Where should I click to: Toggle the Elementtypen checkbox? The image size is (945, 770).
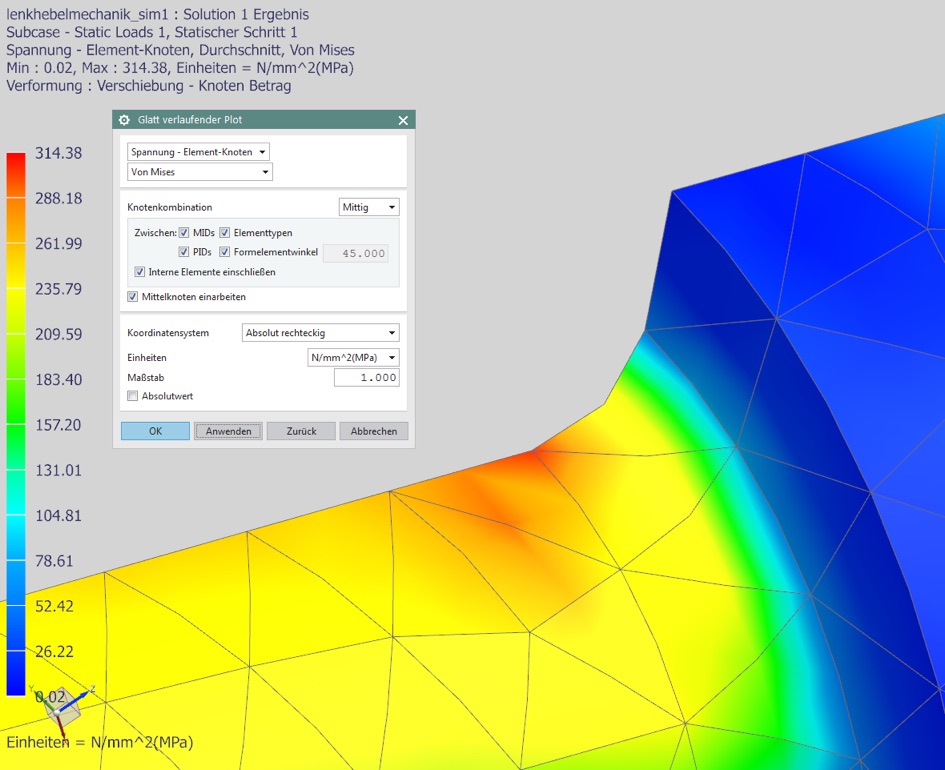point(225,233)
